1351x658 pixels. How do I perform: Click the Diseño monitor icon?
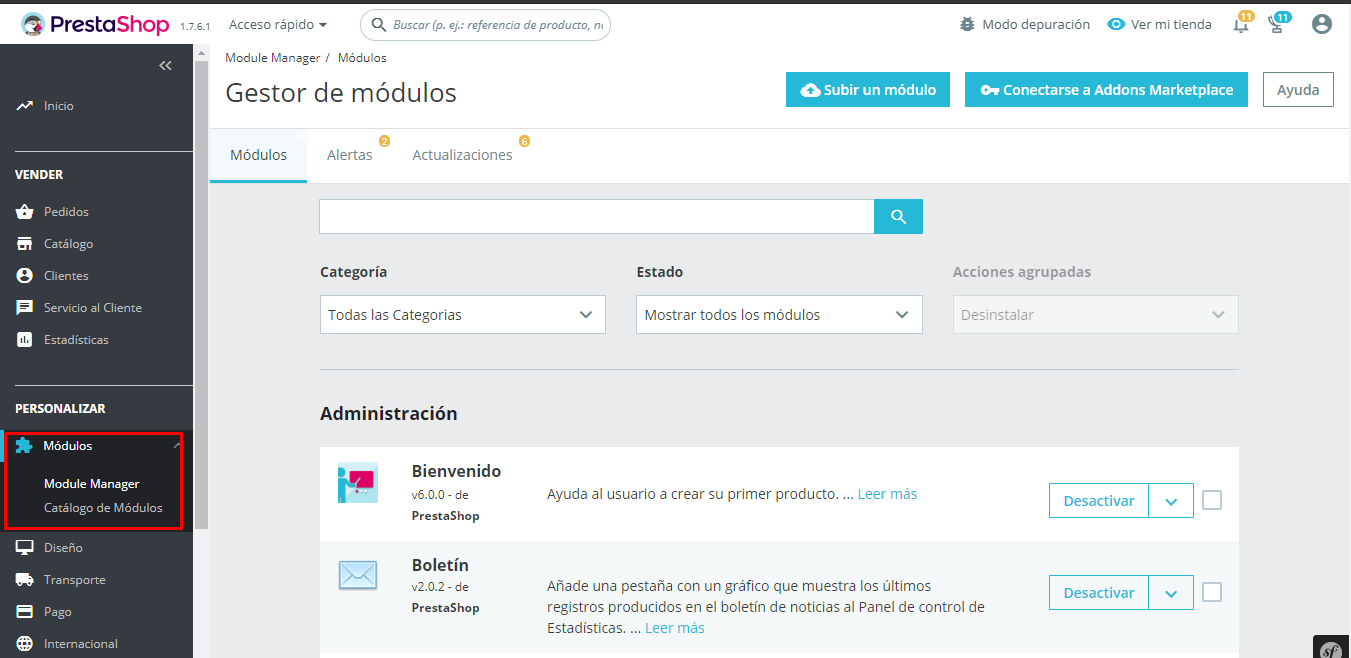click(25, 547)
